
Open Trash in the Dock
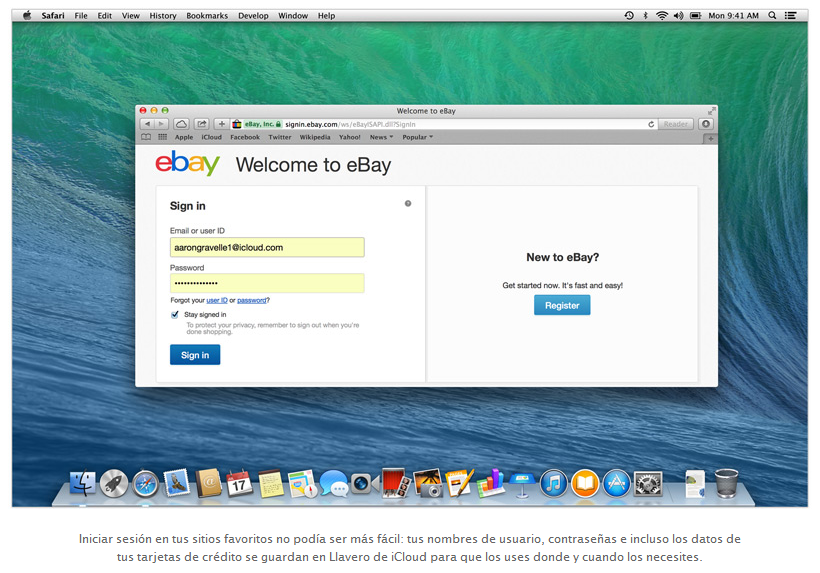[x=726, y=483]
